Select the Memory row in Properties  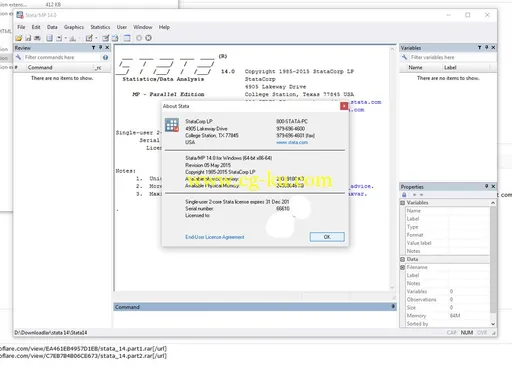coord(447,315)
